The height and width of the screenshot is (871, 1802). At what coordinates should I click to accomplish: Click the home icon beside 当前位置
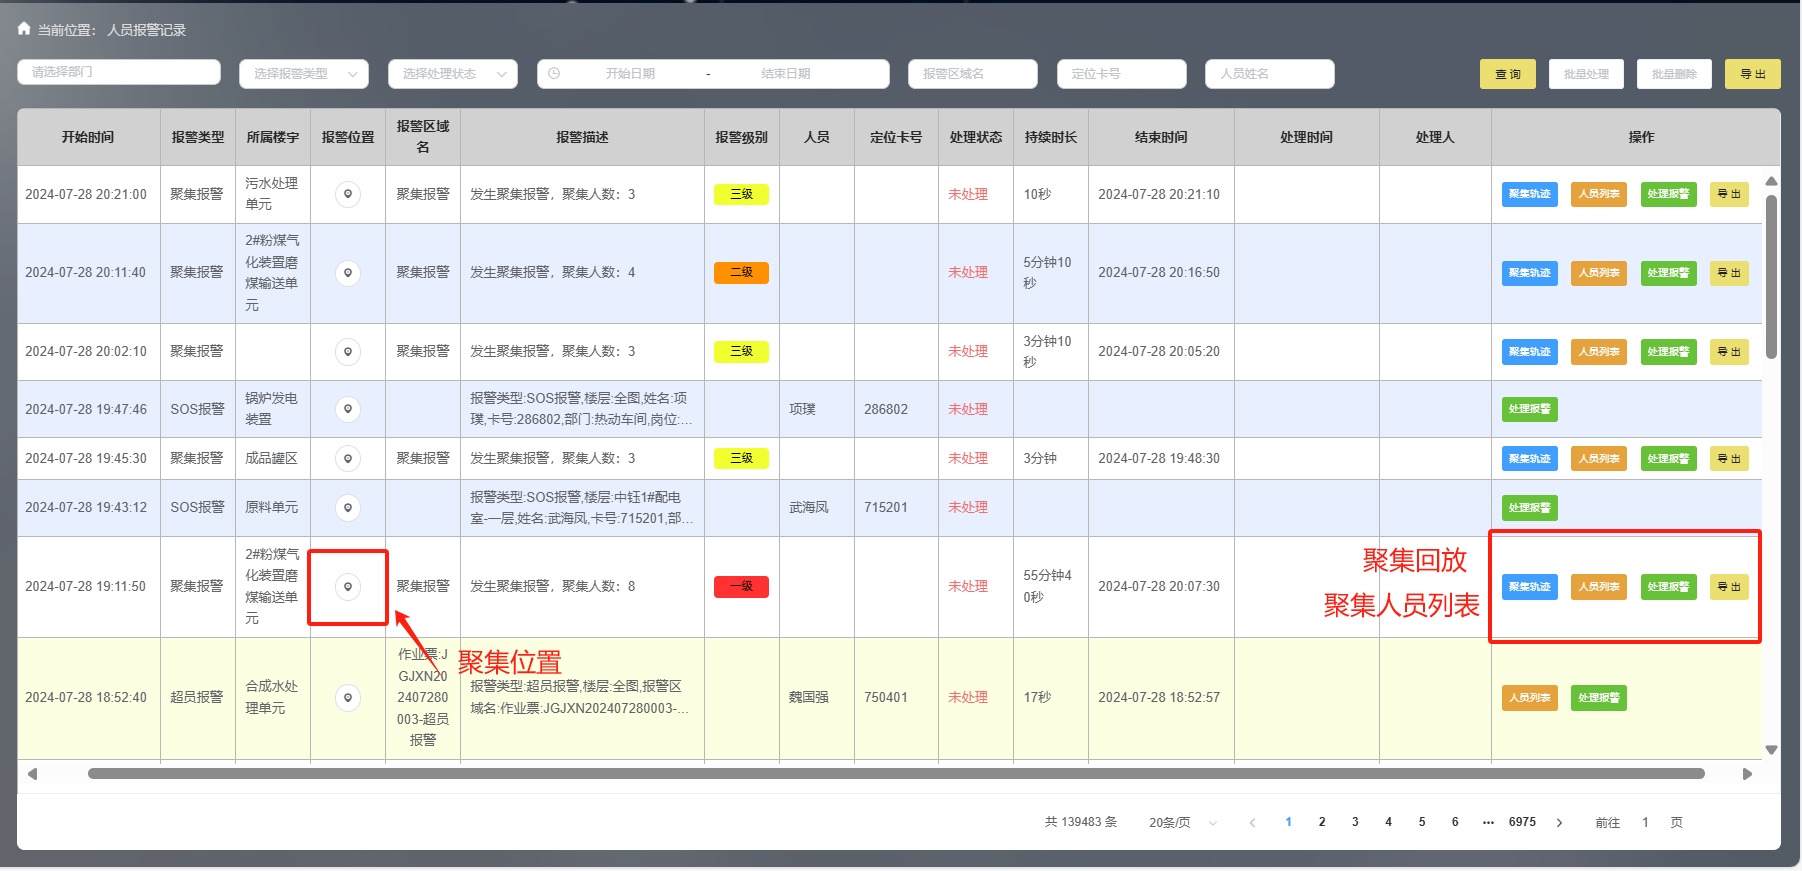coord(24,29)
